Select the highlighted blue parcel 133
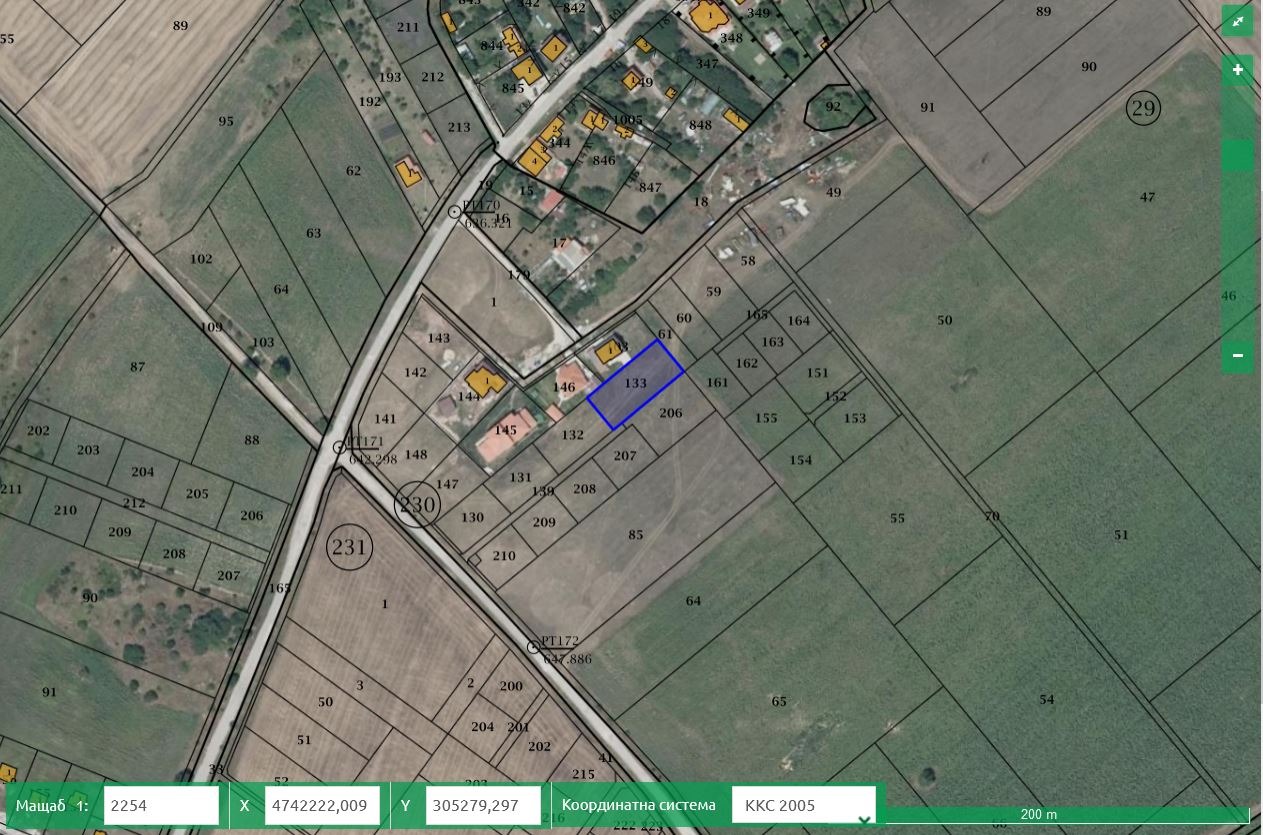1263x835 pixels. pyautogui.click(x=635, y=385)
